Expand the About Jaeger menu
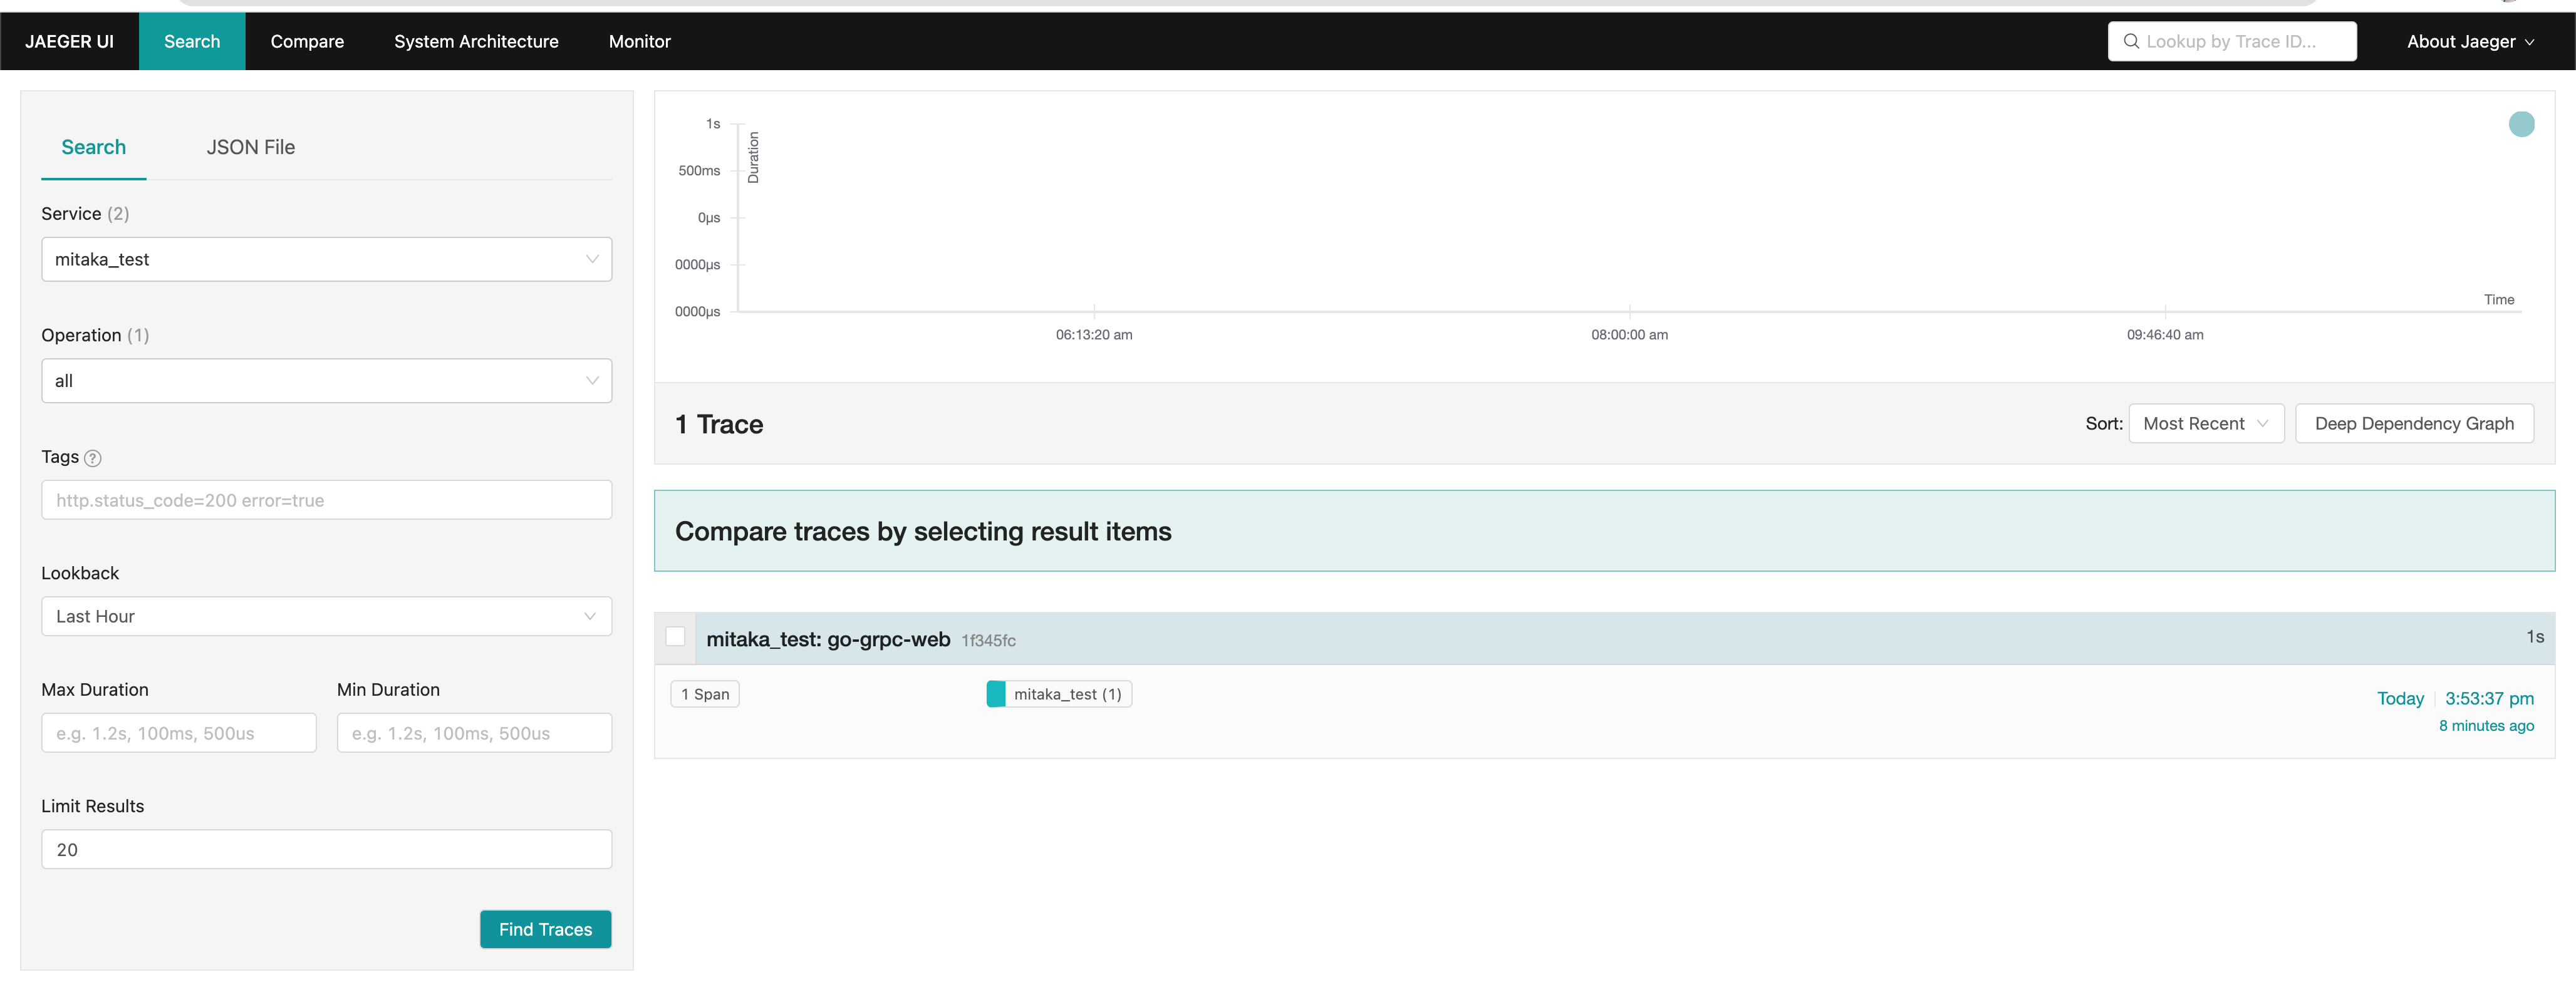Screen dimensions: 2576x997 pos(2469,41)
